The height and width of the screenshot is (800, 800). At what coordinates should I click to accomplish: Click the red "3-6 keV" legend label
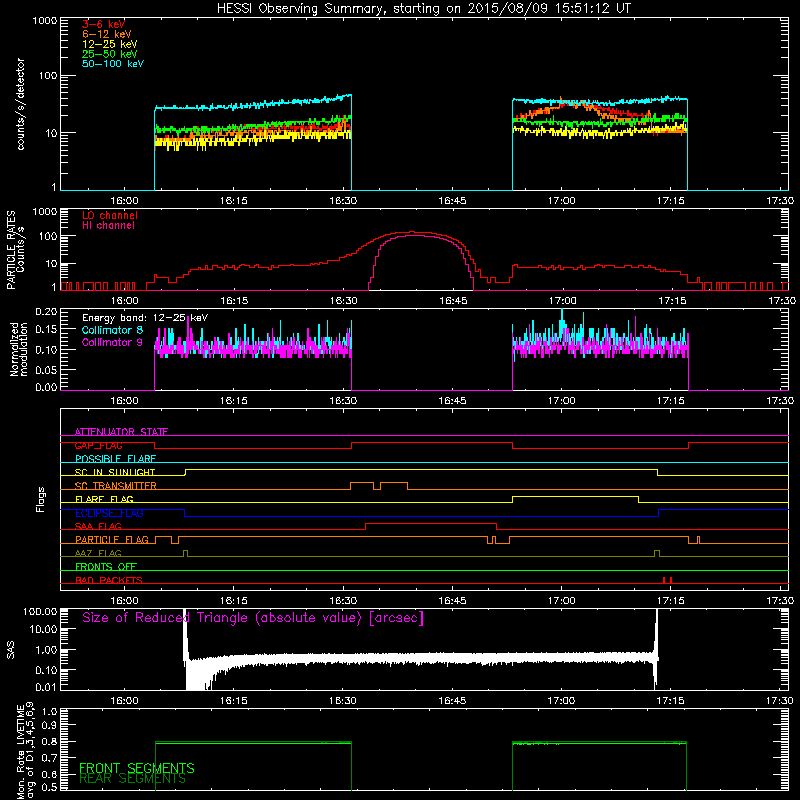[x=103, y=24]
